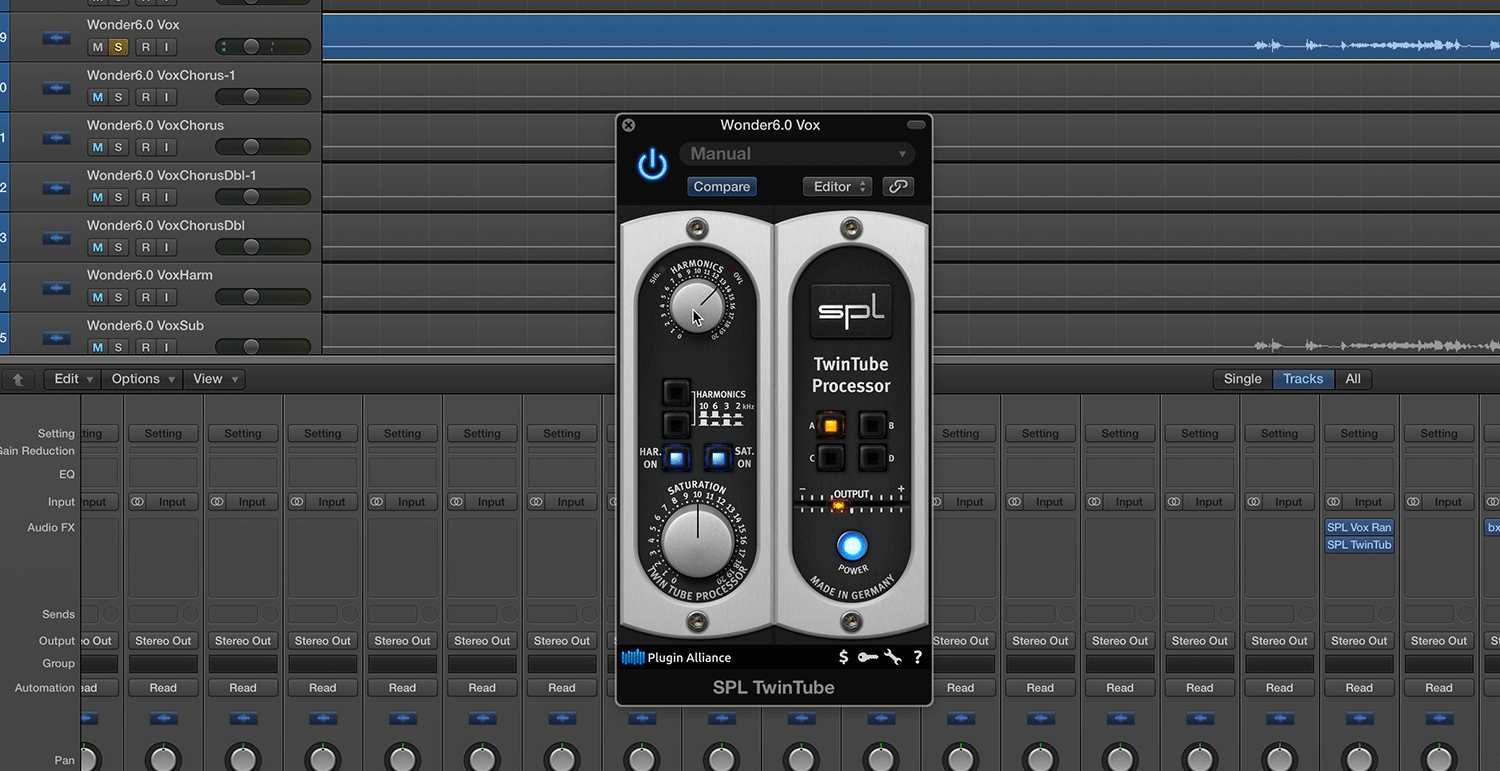
Task: Toggle the TwinTube plugin power bypass button
Action: [x=653, y=164]
